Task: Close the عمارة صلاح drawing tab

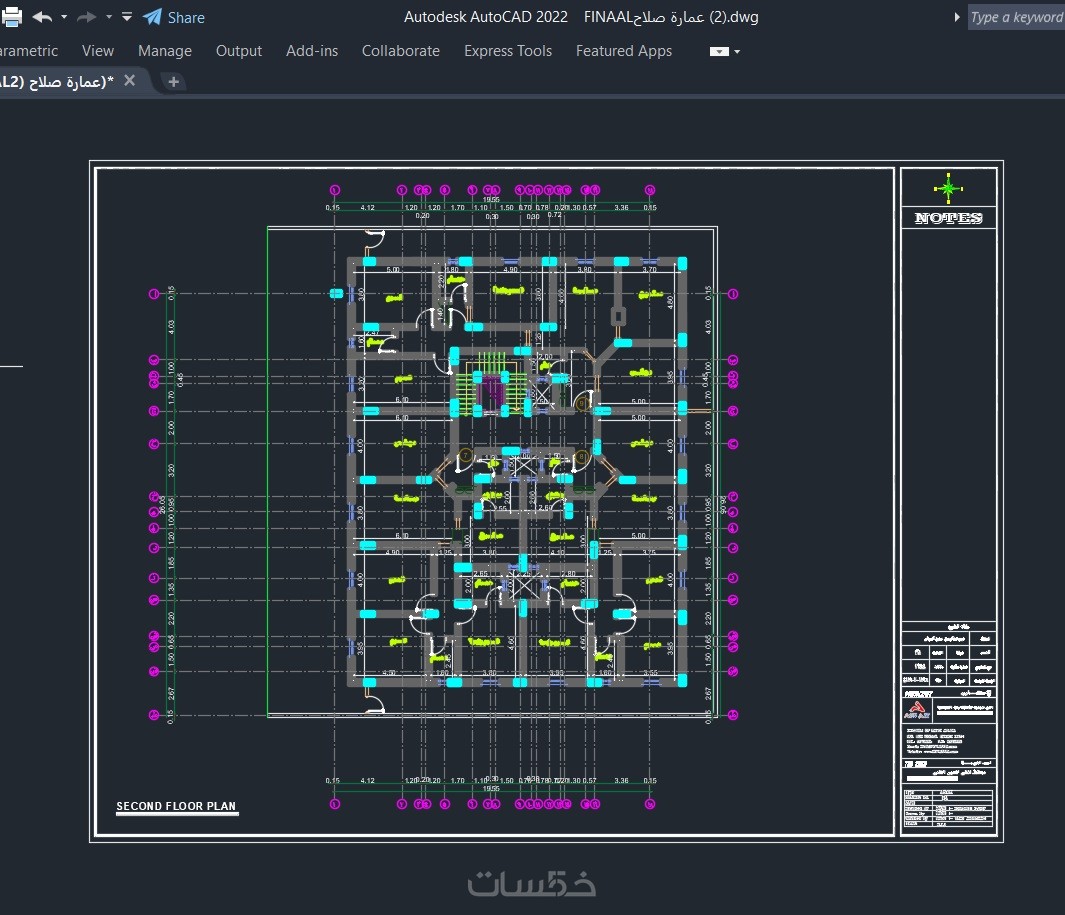Action: coord(129,81)
